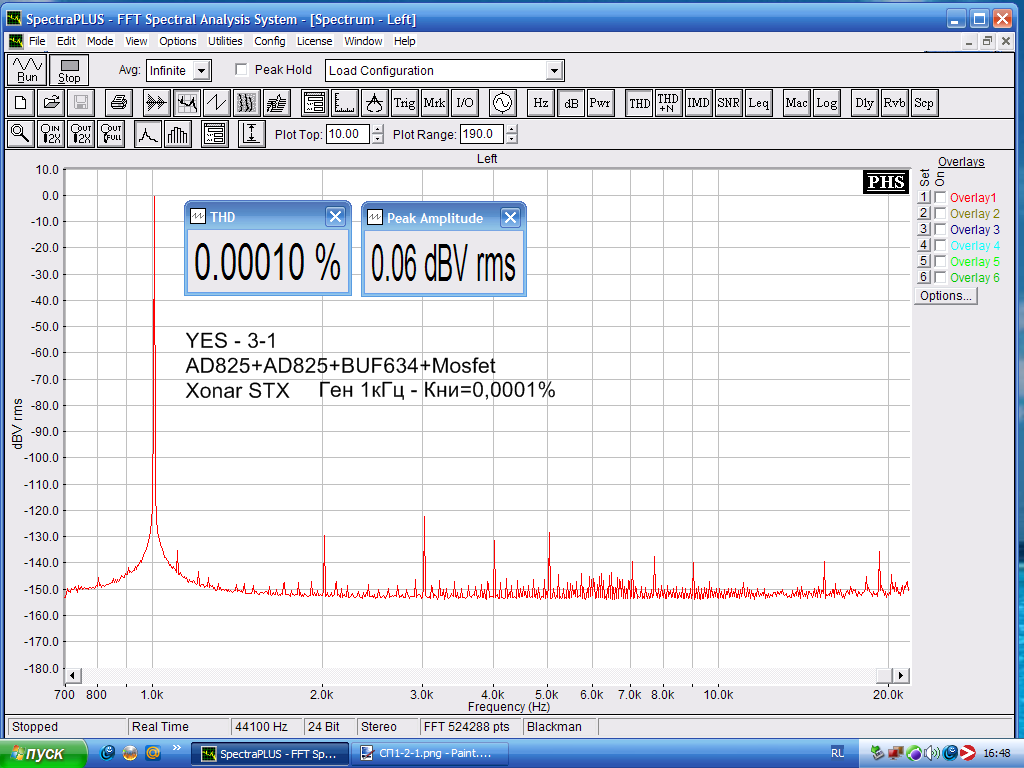Toggle the THD+N utility icon

[668, 102]
